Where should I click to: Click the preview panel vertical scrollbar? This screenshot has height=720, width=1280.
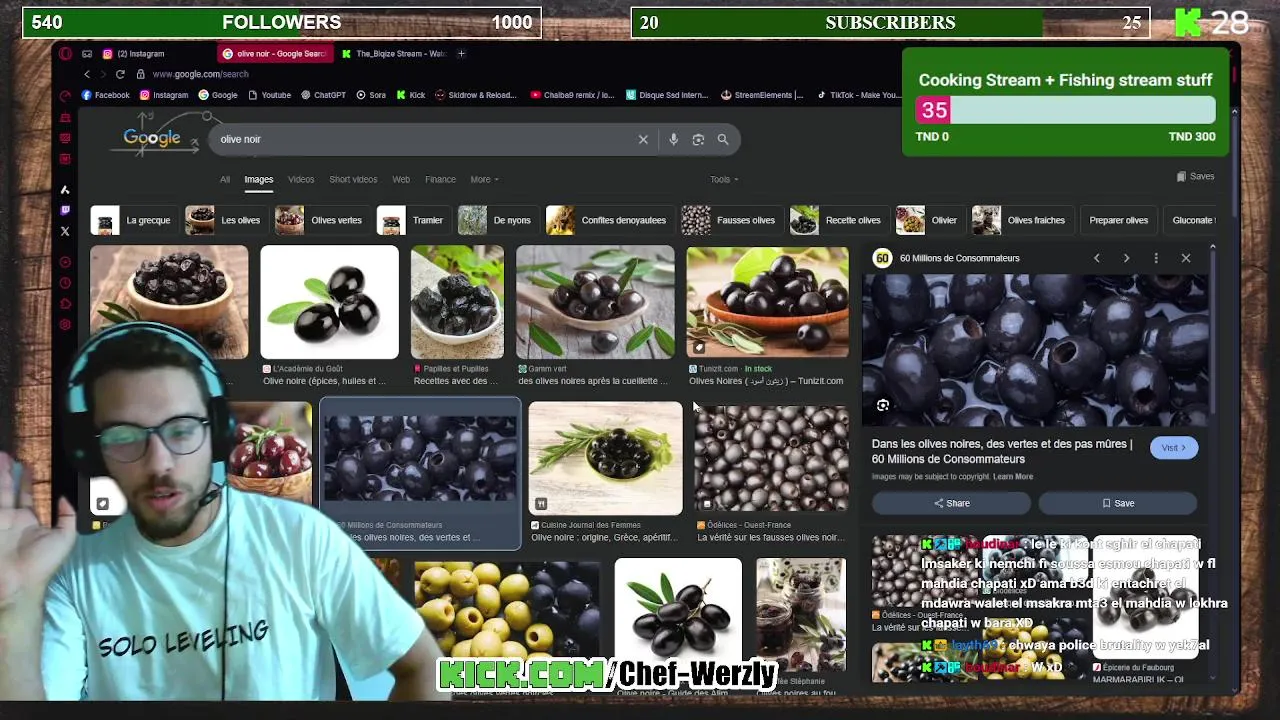1213,330
